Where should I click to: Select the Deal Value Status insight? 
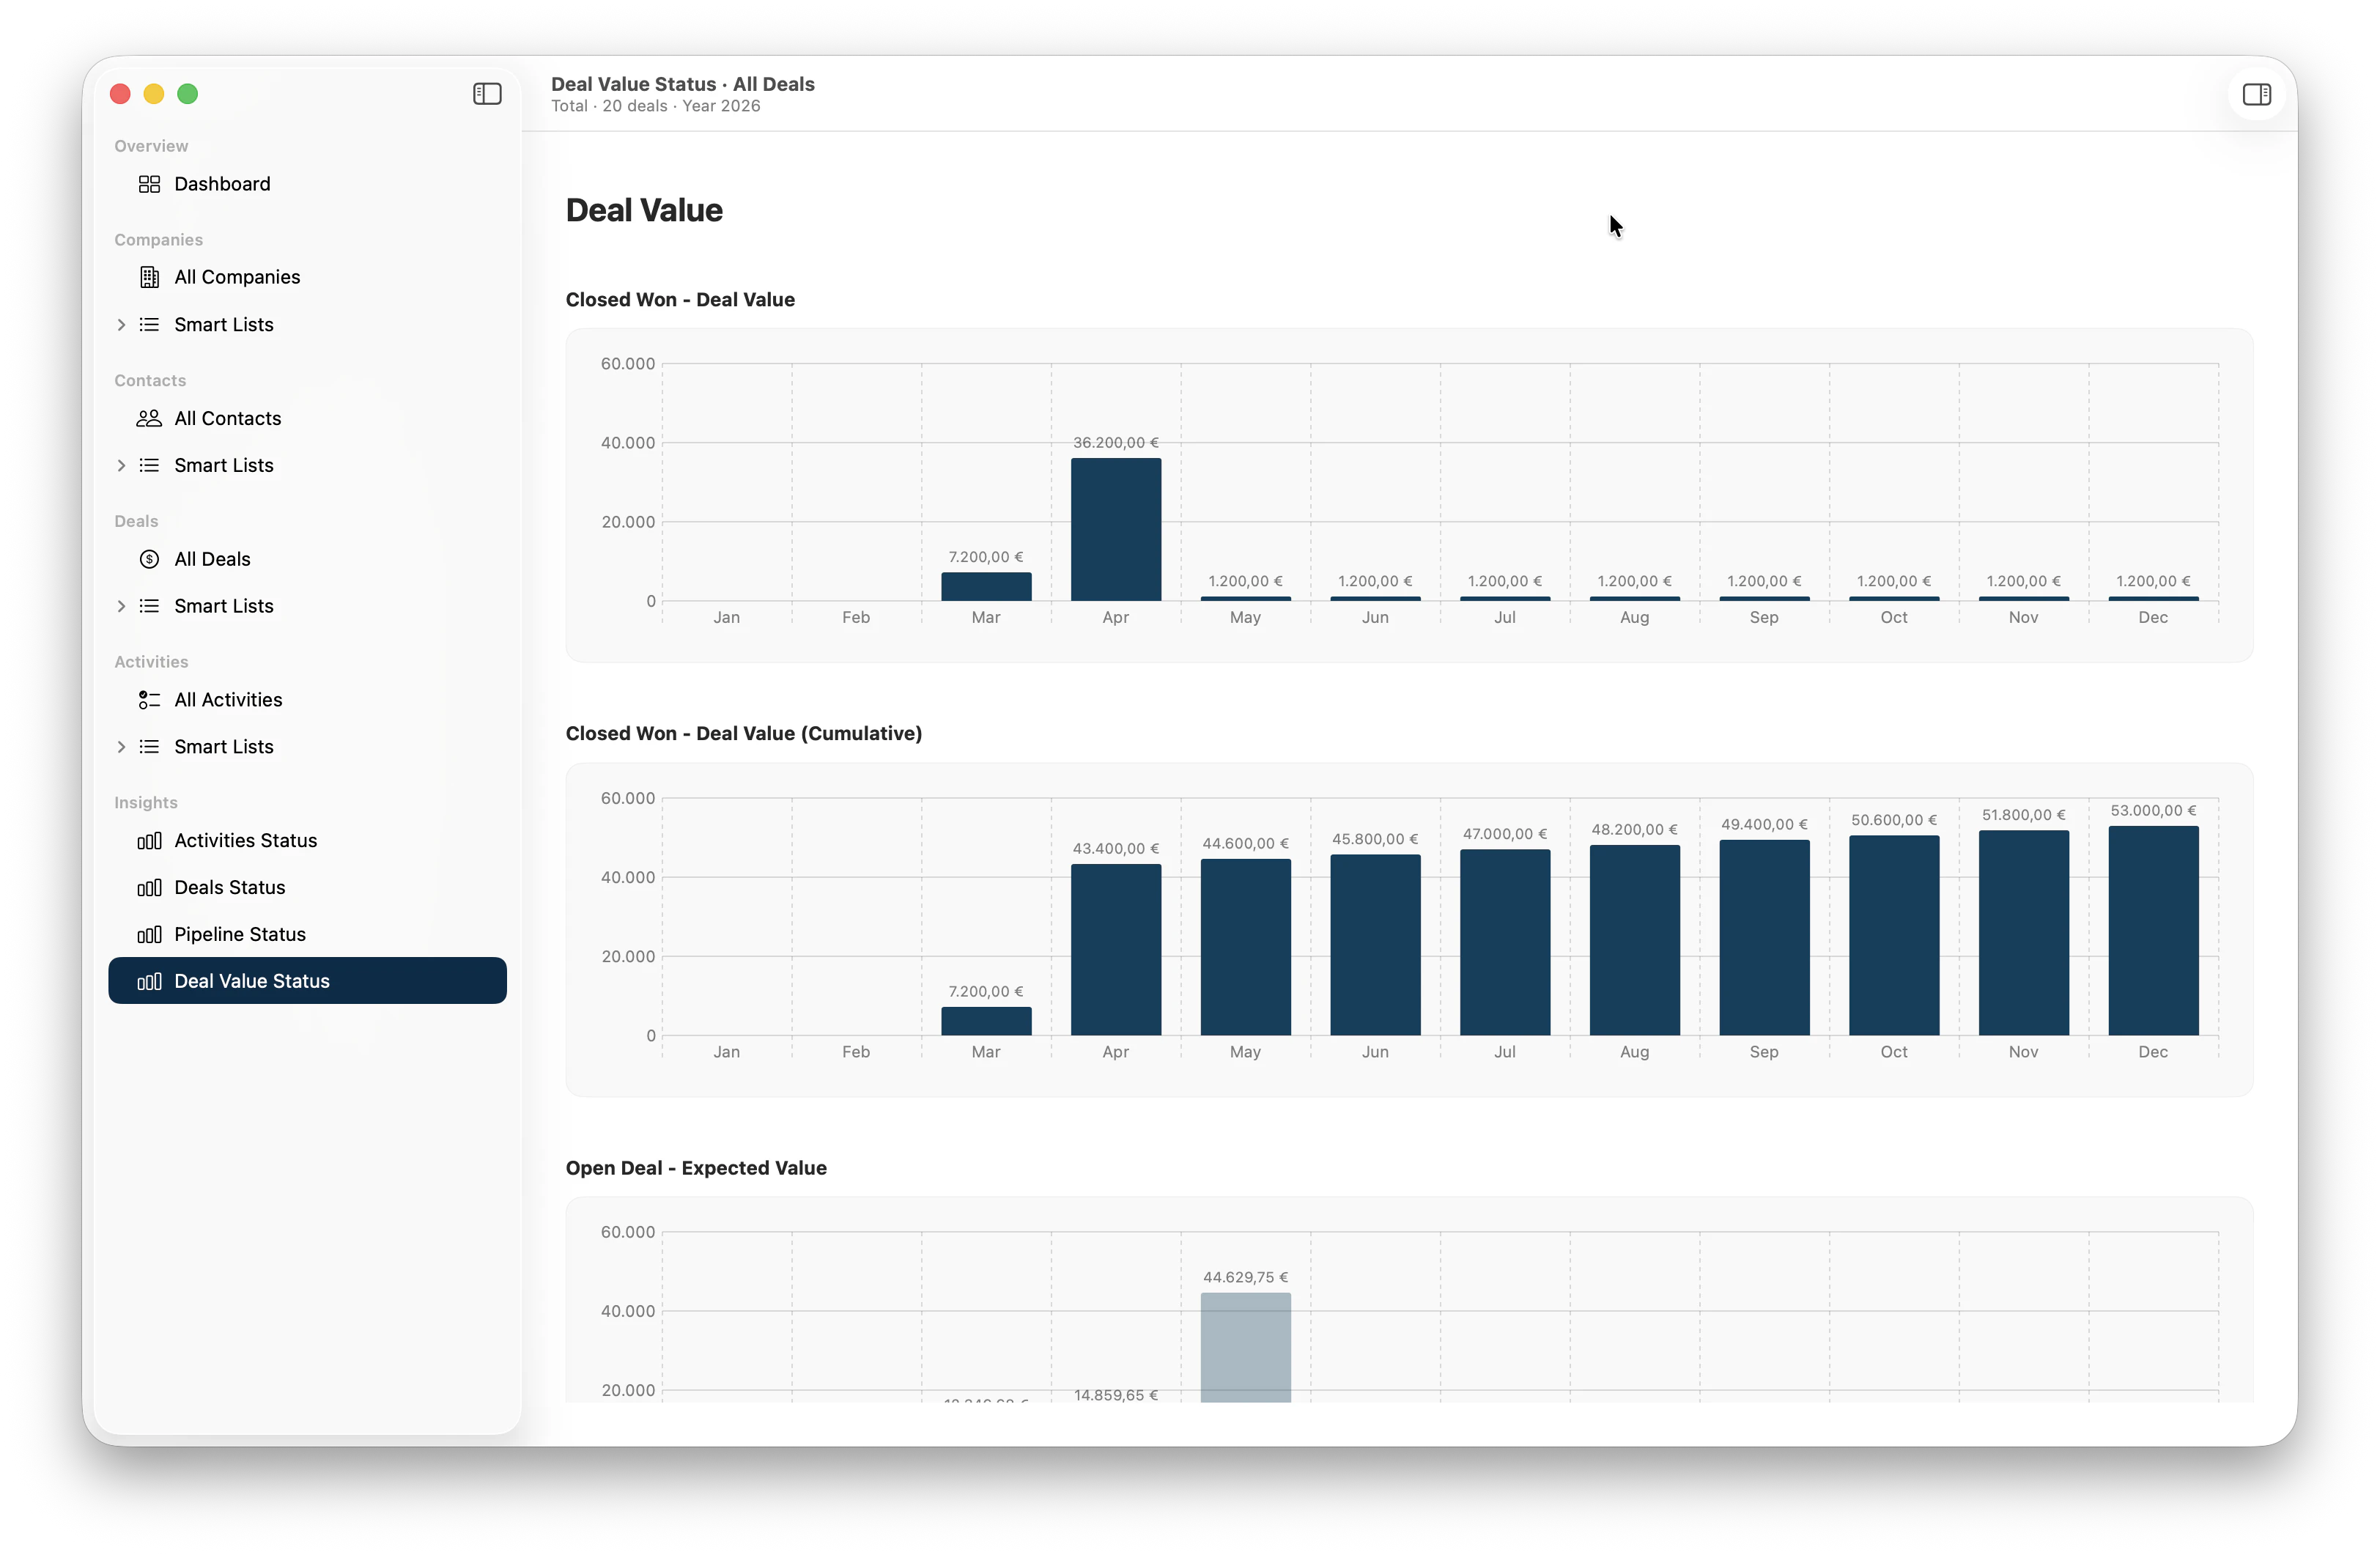[x=253, y=981]
